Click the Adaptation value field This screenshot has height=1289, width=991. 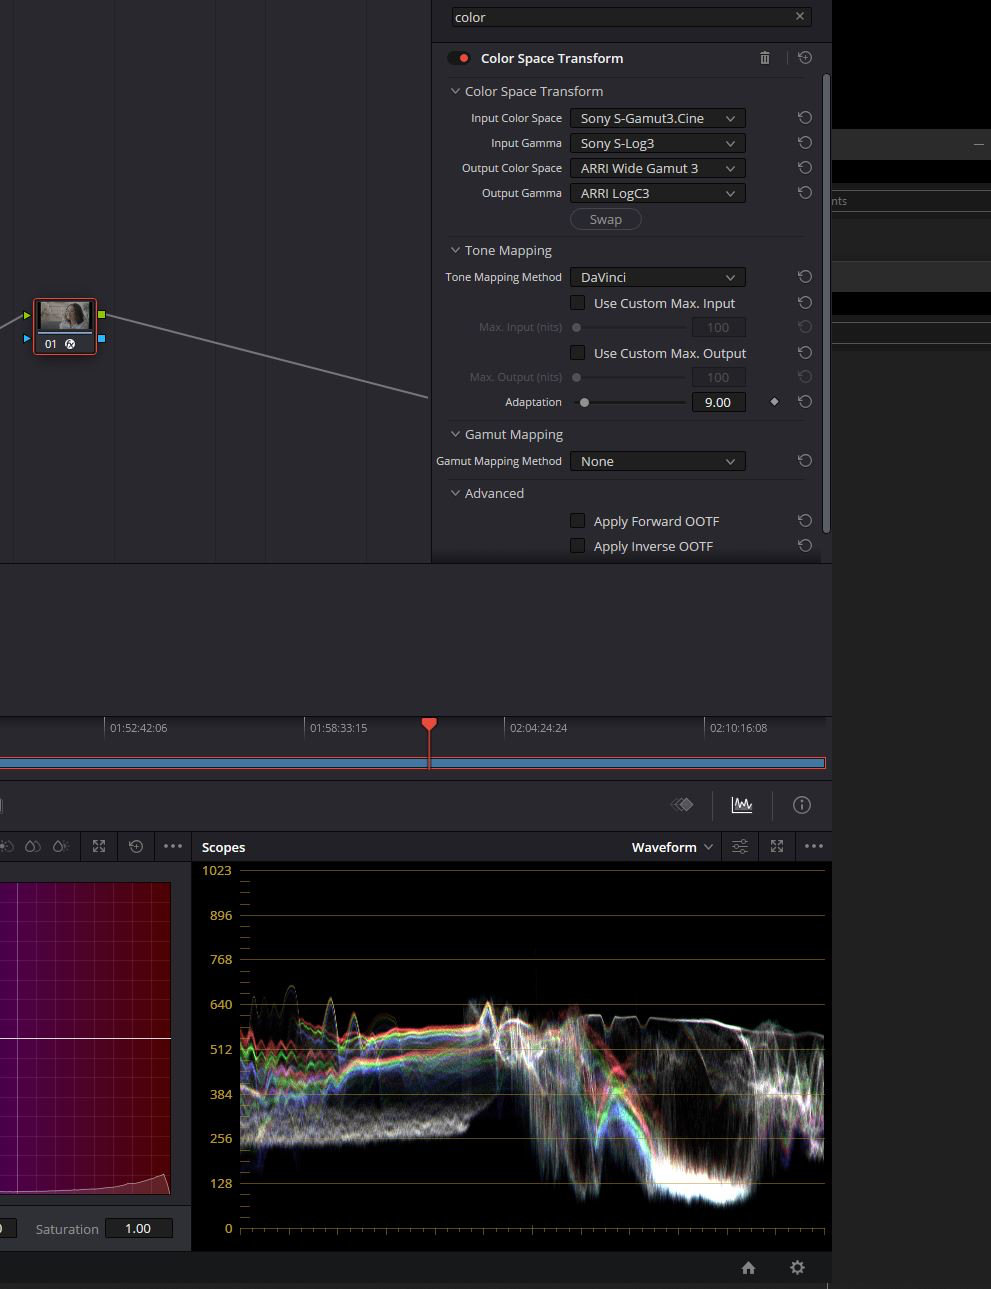718,402
